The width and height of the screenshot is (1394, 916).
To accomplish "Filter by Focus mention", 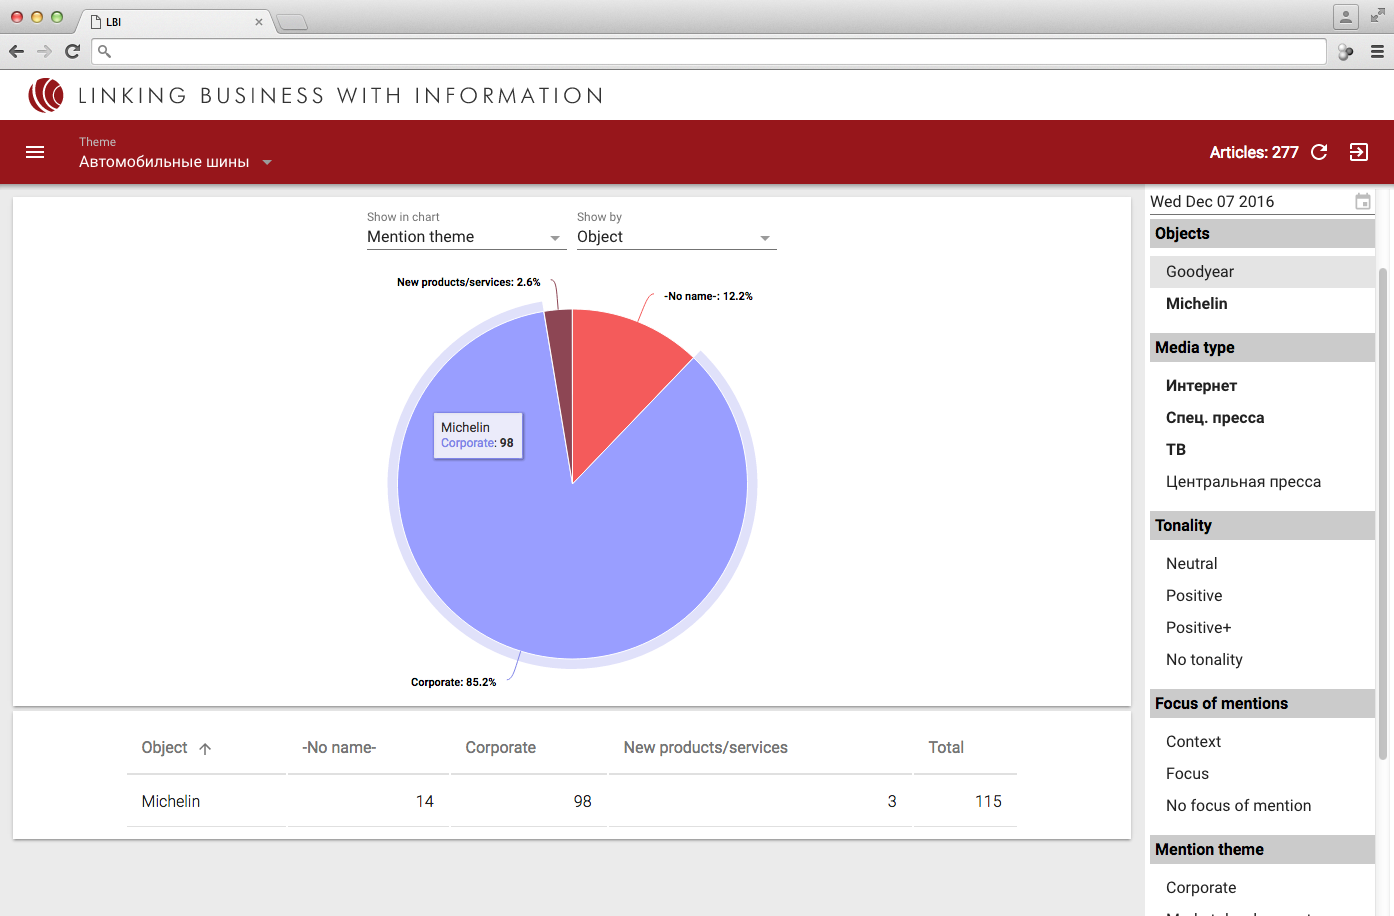I will tap(1262, 774).
